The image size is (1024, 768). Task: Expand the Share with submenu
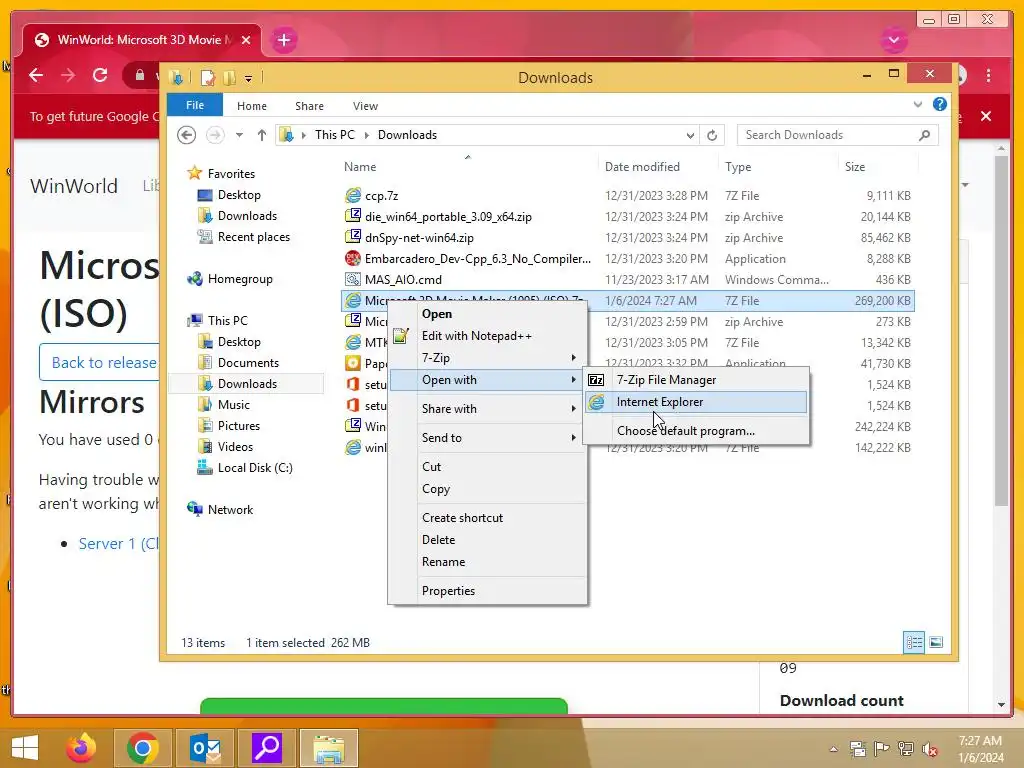(487, 409)
